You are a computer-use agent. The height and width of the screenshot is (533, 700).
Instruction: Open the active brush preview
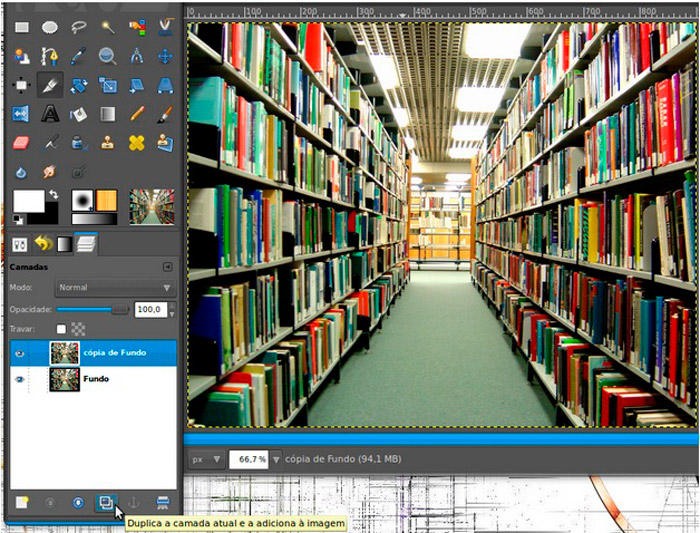click(x=82, y=200)
